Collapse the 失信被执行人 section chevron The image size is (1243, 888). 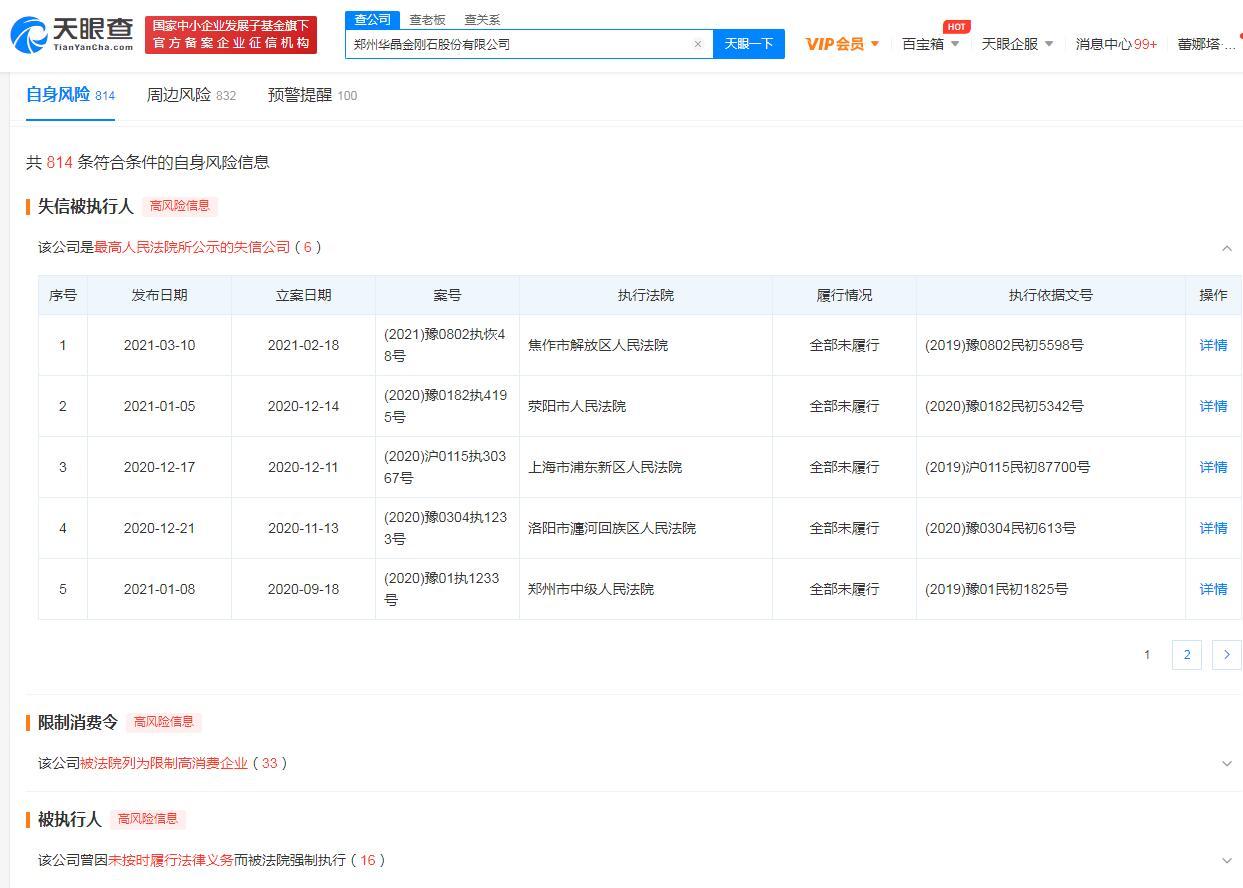(1227, 248)
